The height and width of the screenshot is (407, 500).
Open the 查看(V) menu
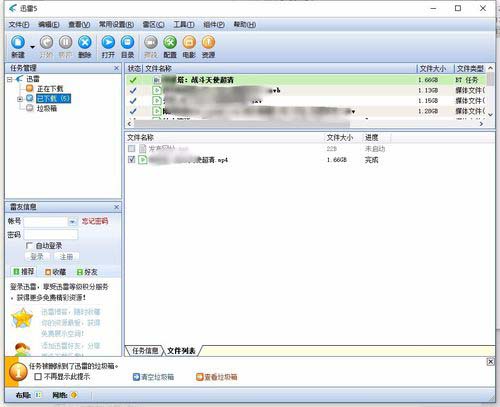click(x=79, y=25)
